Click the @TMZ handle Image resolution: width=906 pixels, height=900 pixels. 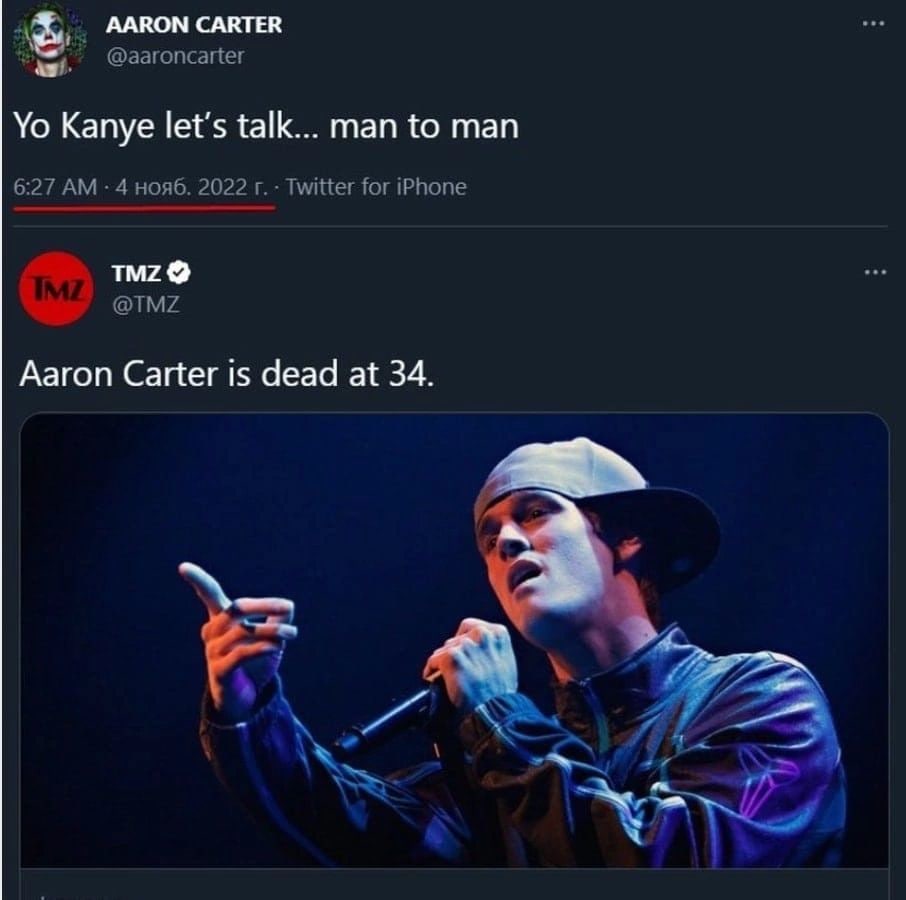[143, 304]
